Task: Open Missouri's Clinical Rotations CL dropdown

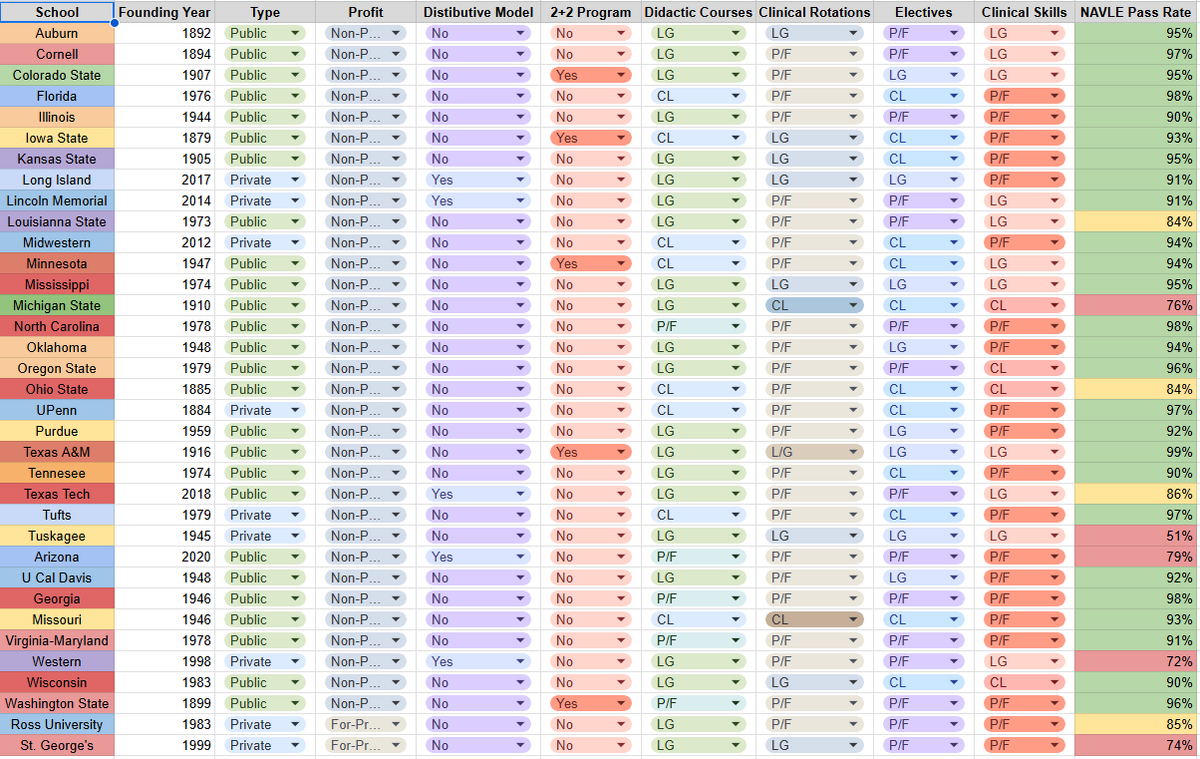Action: (852, 619)
